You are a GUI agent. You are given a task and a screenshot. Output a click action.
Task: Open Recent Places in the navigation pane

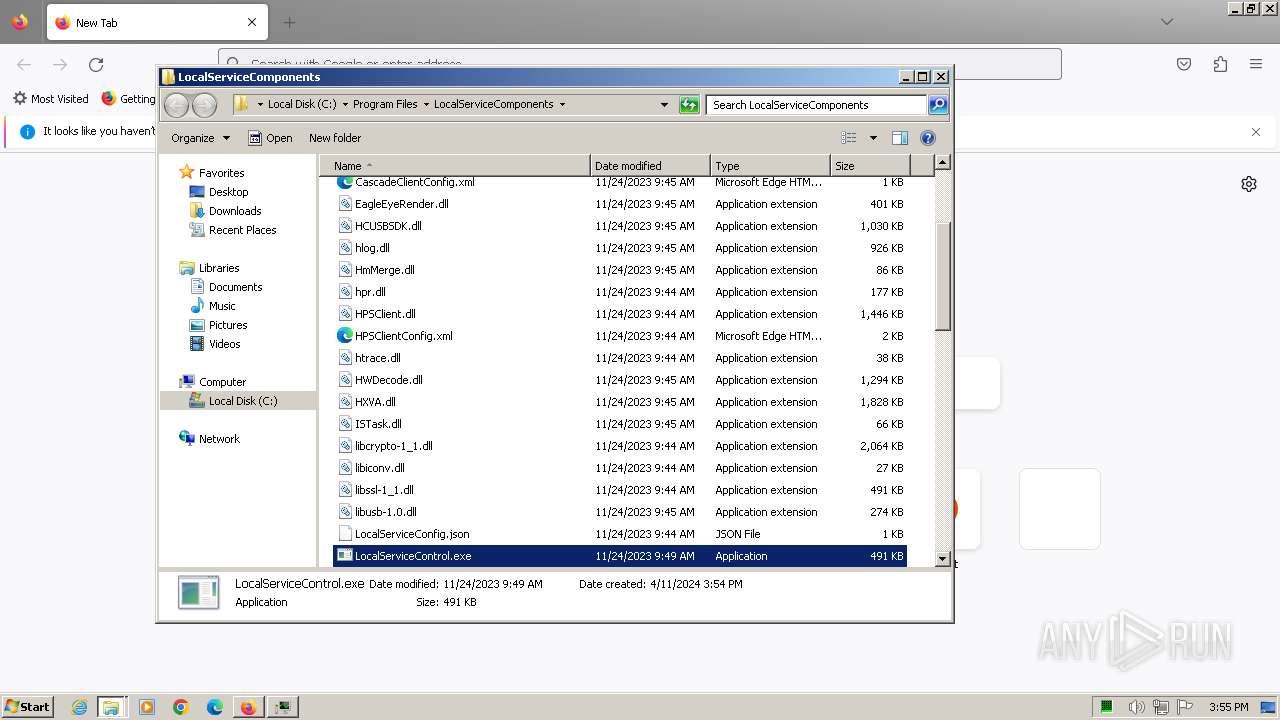(242, 230)
